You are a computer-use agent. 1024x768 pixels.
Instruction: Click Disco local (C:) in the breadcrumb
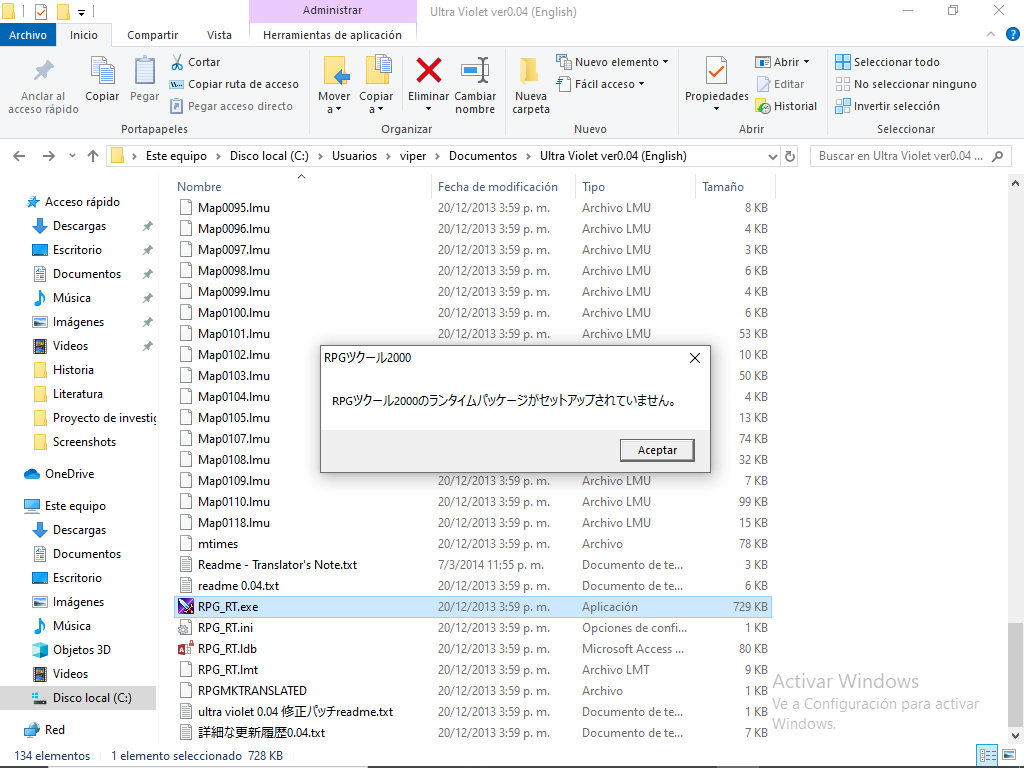coord(269,156)
